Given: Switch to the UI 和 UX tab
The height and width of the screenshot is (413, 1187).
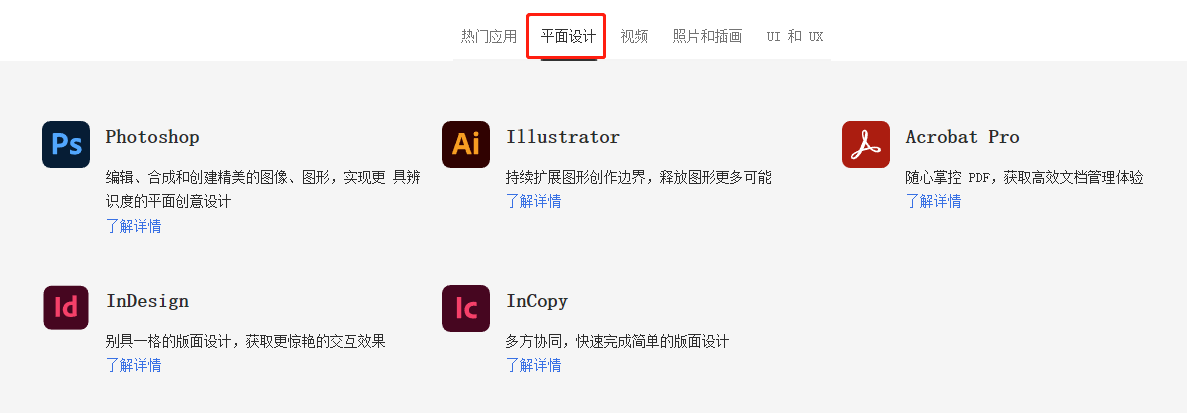Looking at the screenshot, I should [795, 37].
